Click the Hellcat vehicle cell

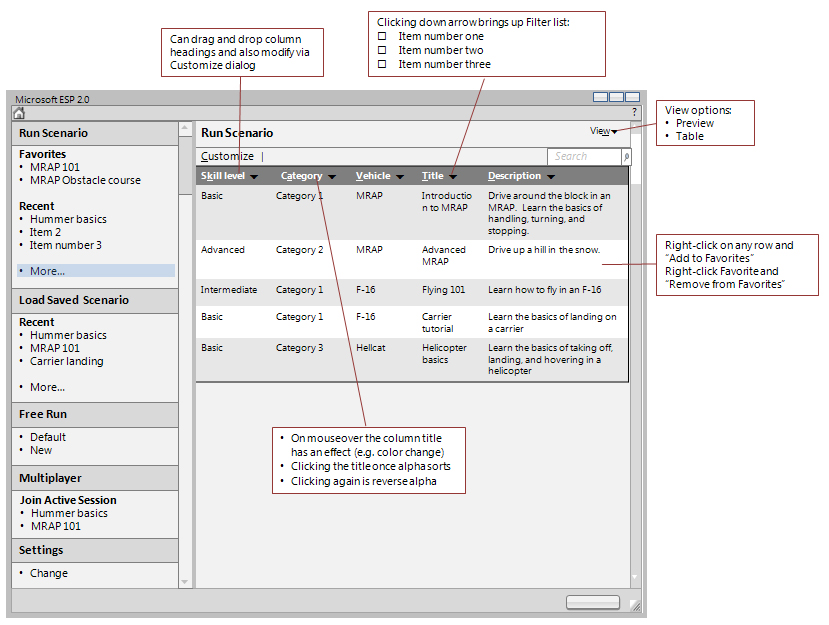coord(371,348)
